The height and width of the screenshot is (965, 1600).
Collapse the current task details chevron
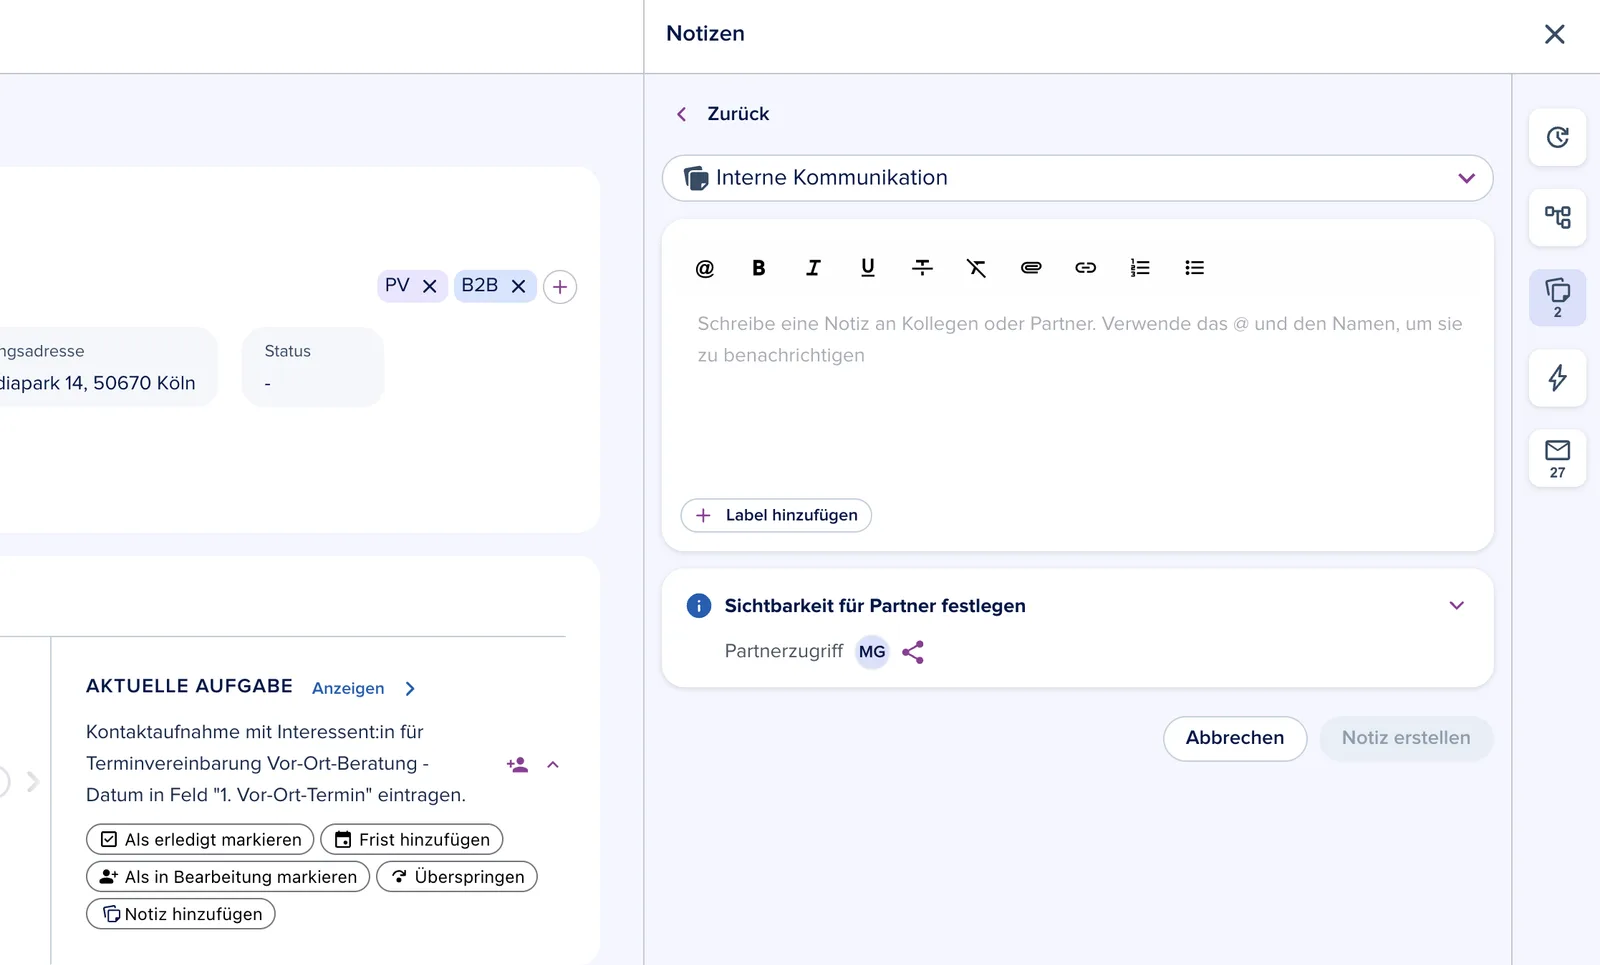pyautogui.click(x=553, y=765)
